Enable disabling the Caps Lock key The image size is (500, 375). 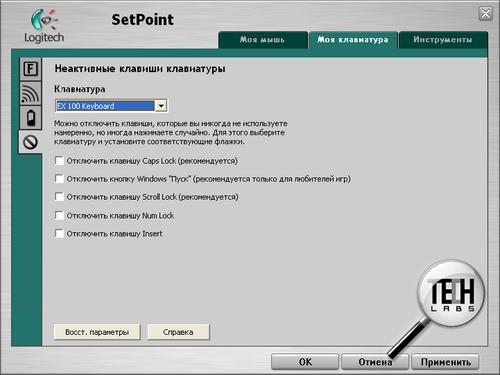tap(59, 161)
